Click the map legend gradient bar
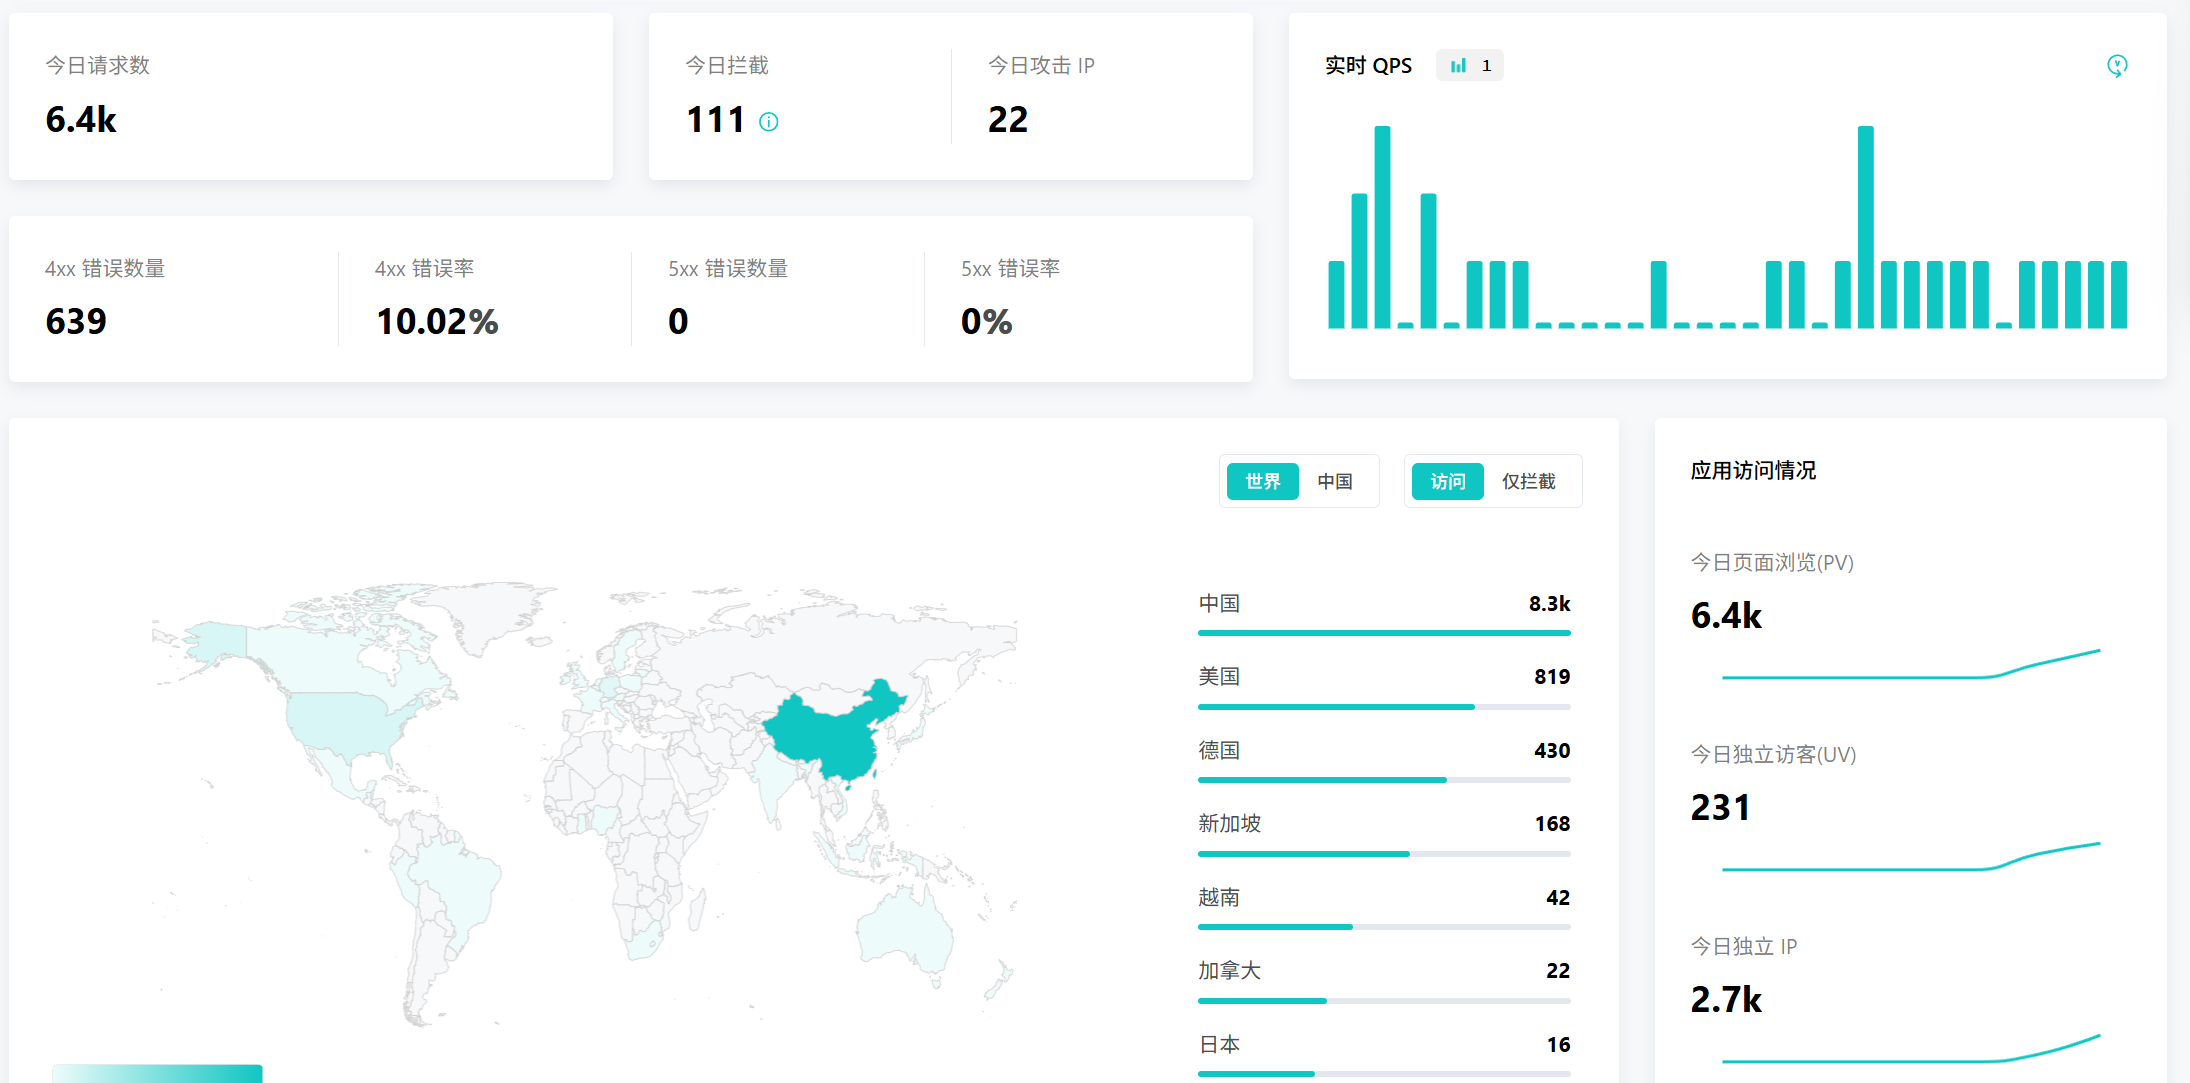This screenshot has width=2190, height=1083. point(157,1073)
